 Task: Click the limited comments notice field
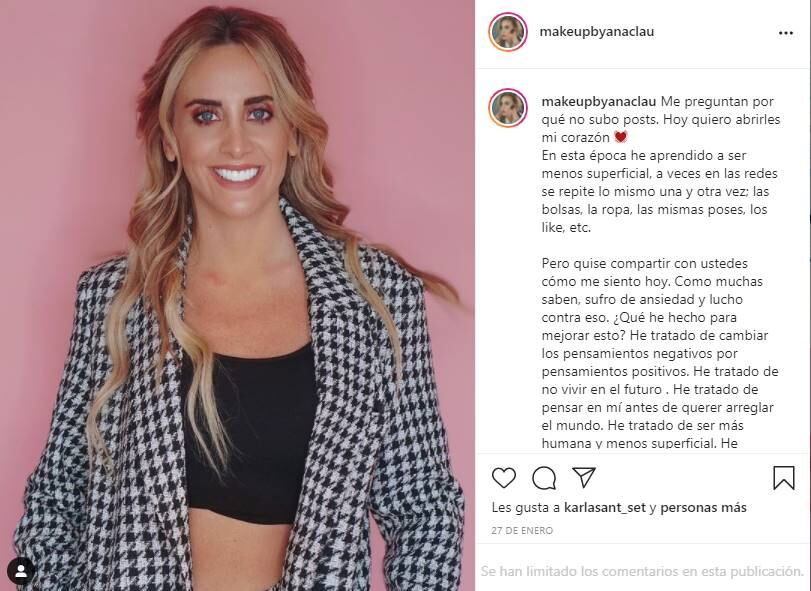tap(642, 571)
